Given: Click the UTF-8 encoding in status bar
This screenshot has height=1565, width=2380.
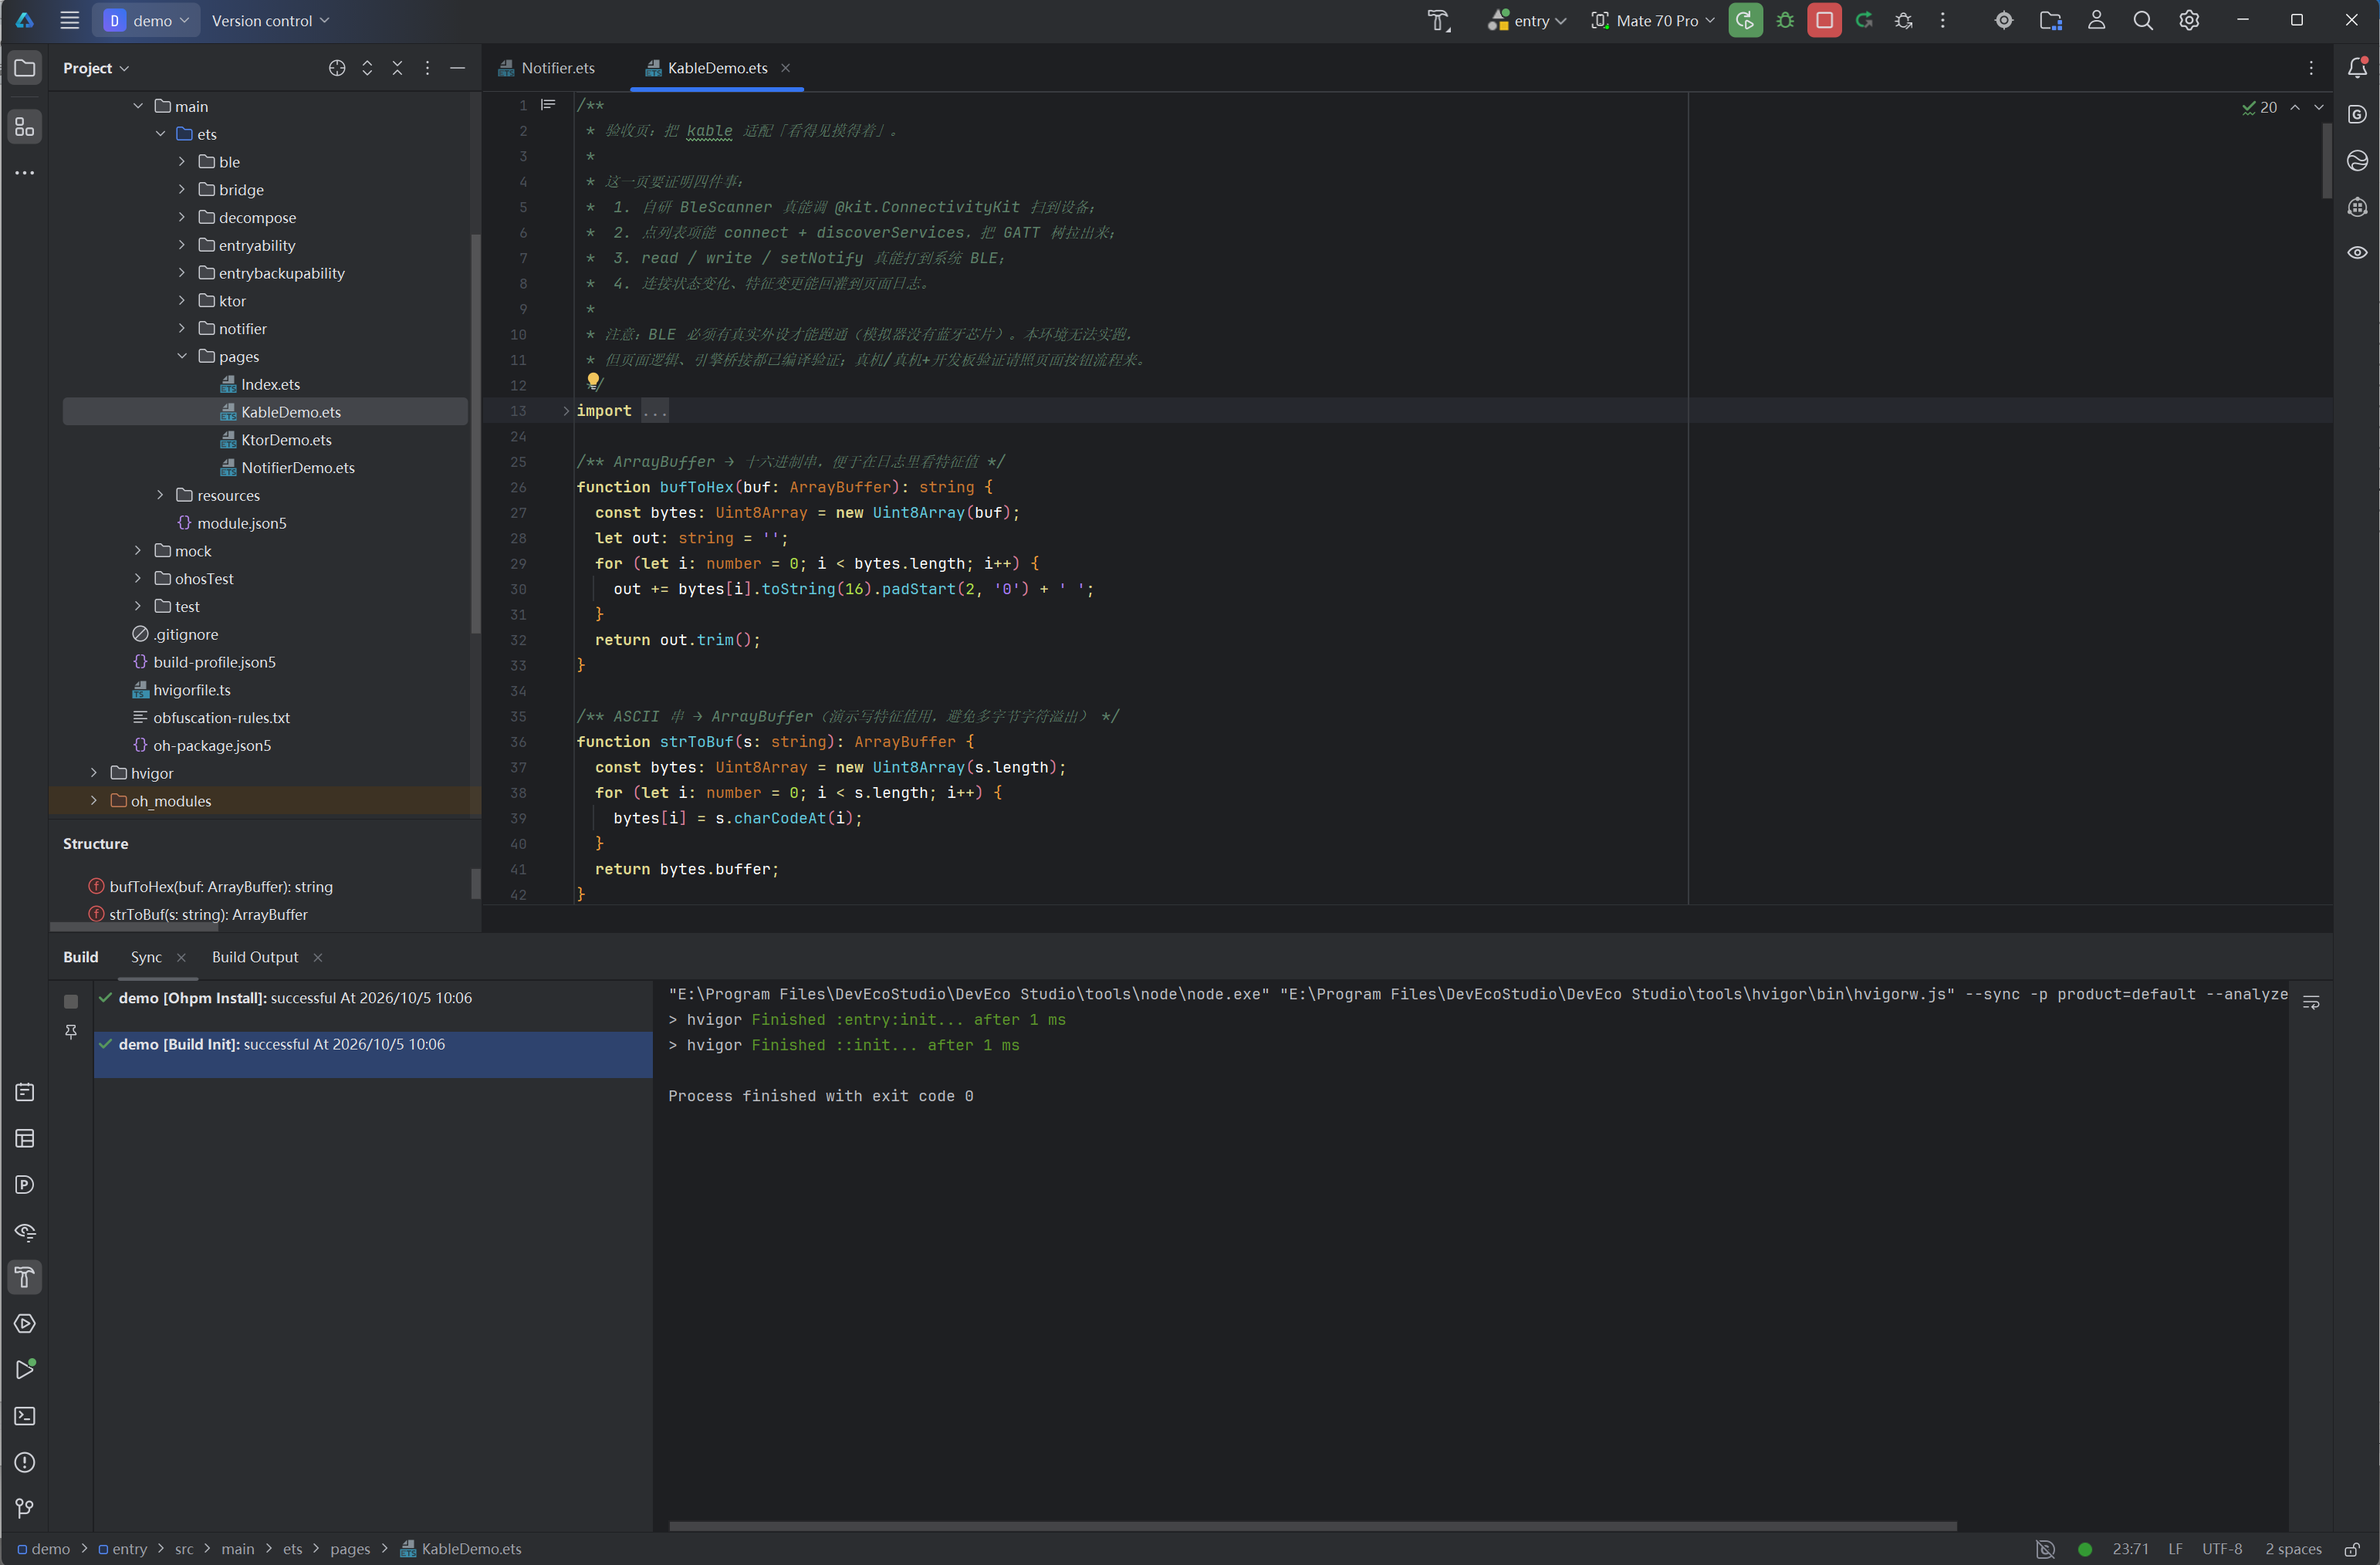Looking at the screenshot, I should tap(2221, 1548).
